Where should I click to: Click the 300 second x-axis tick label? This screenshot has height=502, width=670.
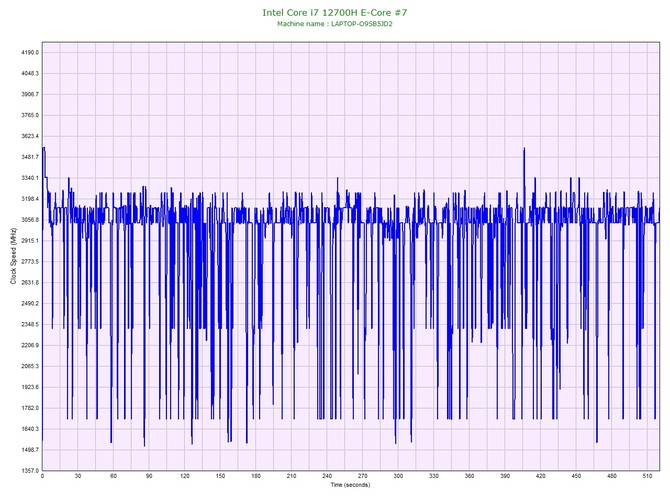(398, 476)
